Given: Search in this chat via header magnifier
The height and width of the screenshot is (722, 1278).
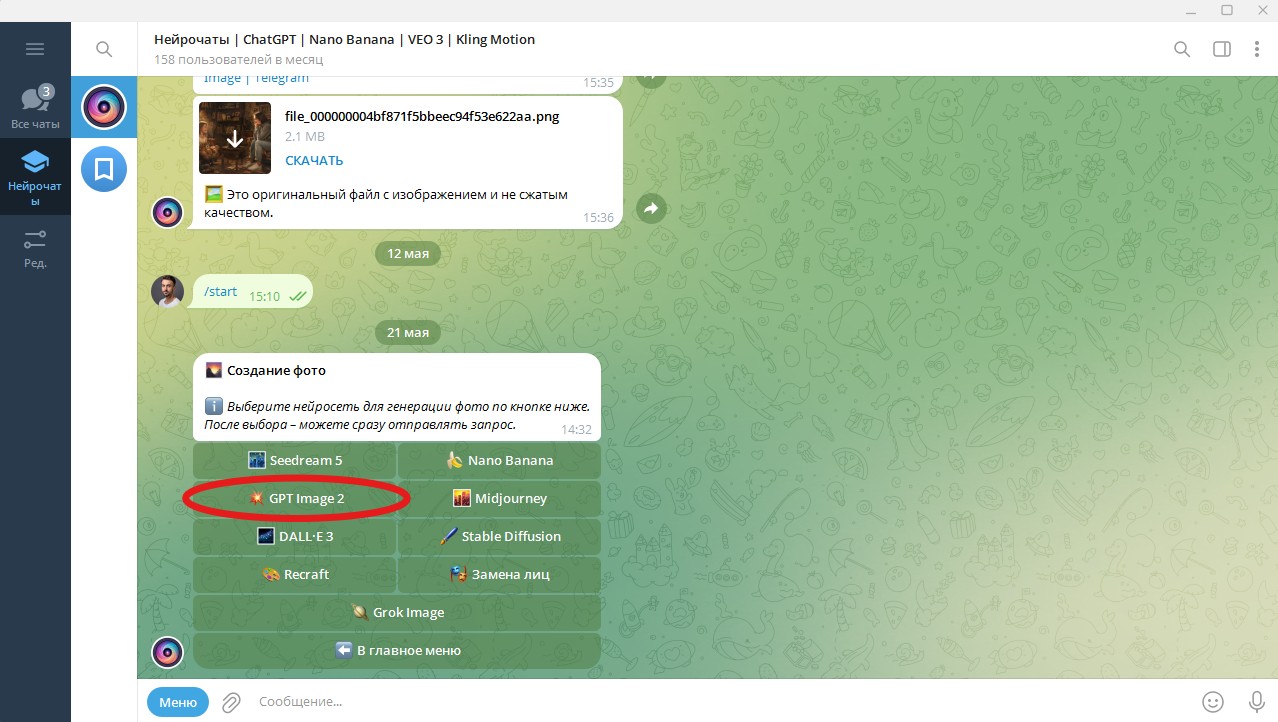Looking at the screenshot, I should [x=1182, y=49].
